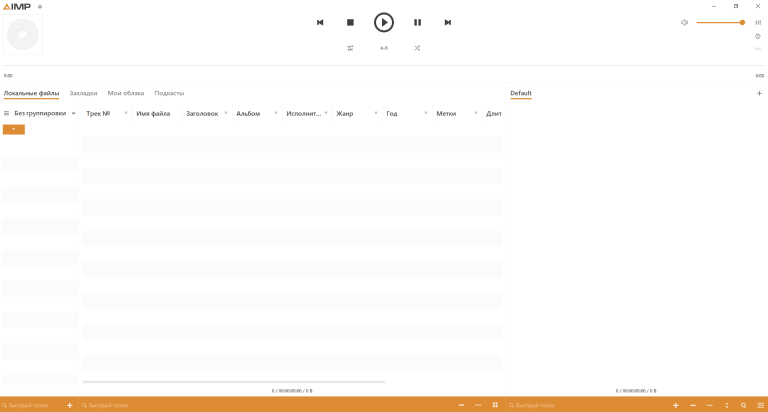Viewport: 768px width, 412px height.
Task: Remove library files with the minus icon
Action: tap(461, 405)
